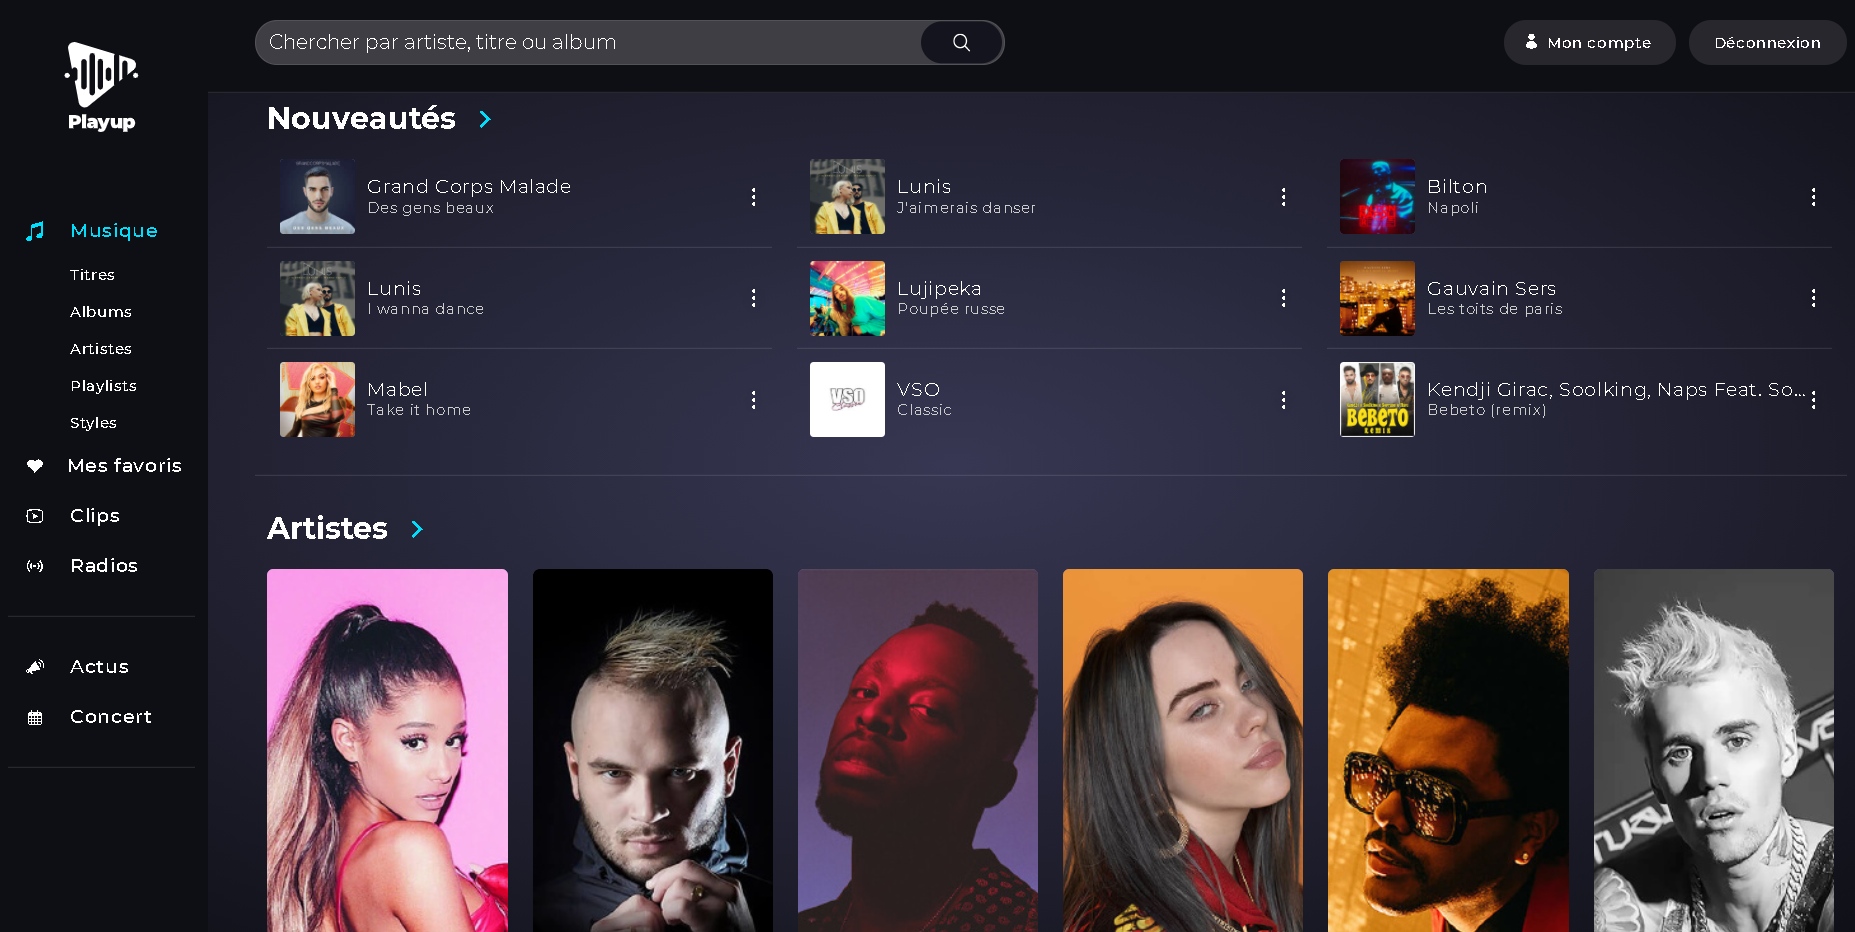
Task: Select artist card with red-lit face
Action: 918,750
